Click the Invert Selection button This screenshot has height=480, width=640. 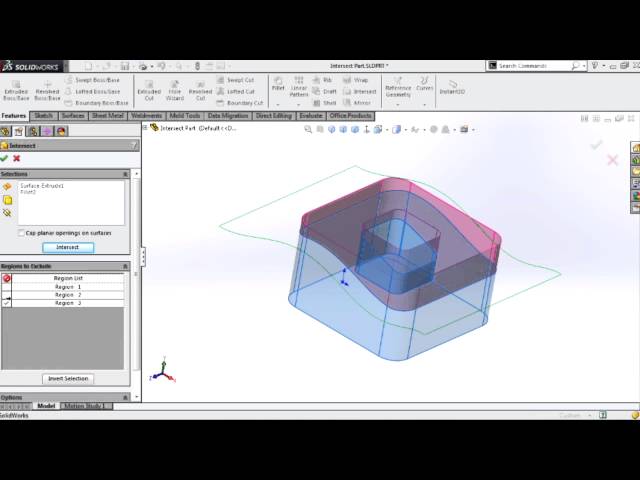coord(68,379)
